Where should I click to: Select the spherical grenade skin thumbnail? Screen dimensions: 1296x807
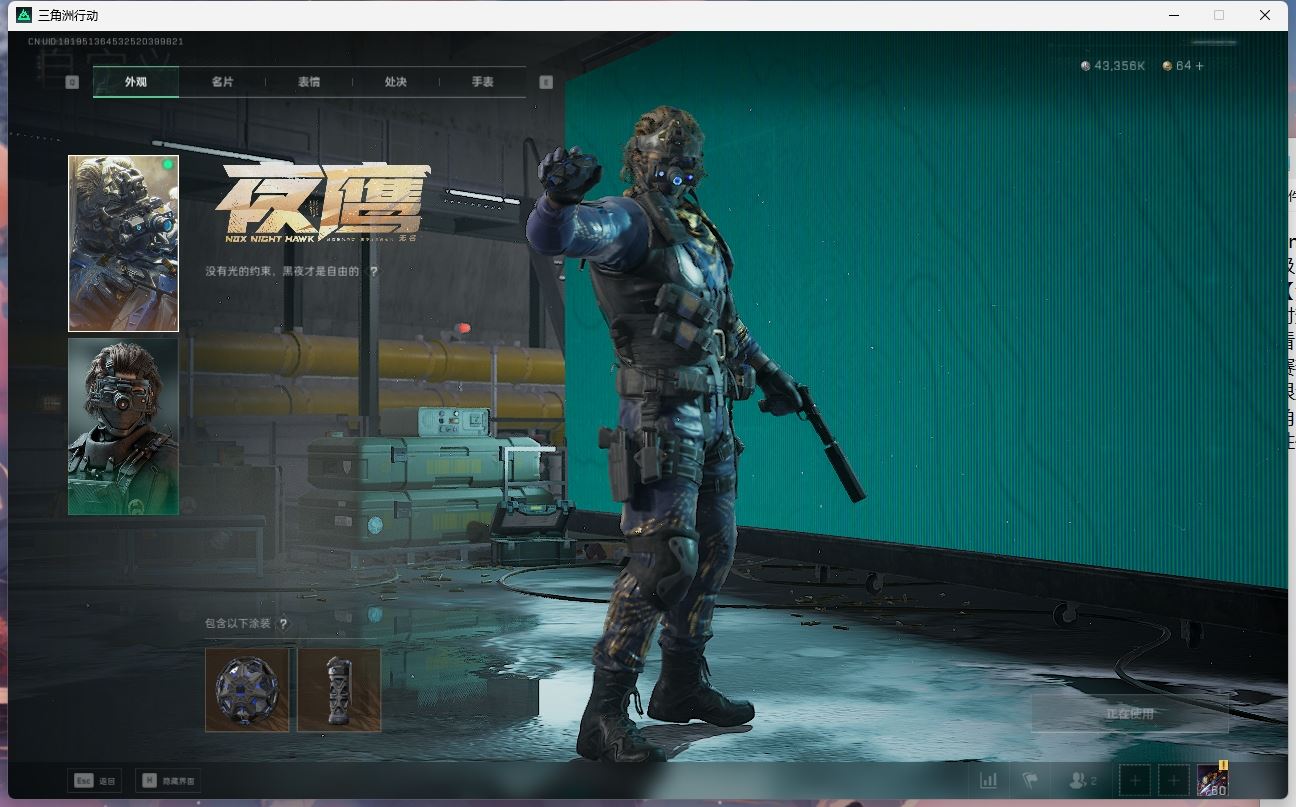click(x=247, y=690)
